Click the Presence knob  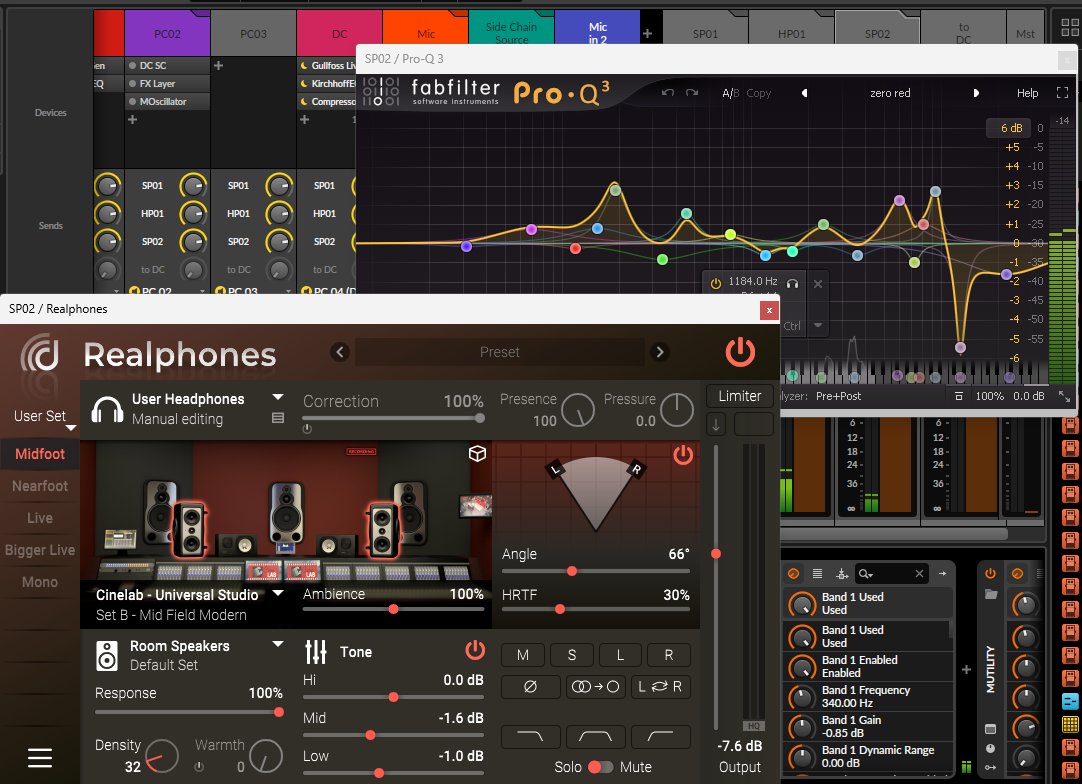(x=578, y=410)
